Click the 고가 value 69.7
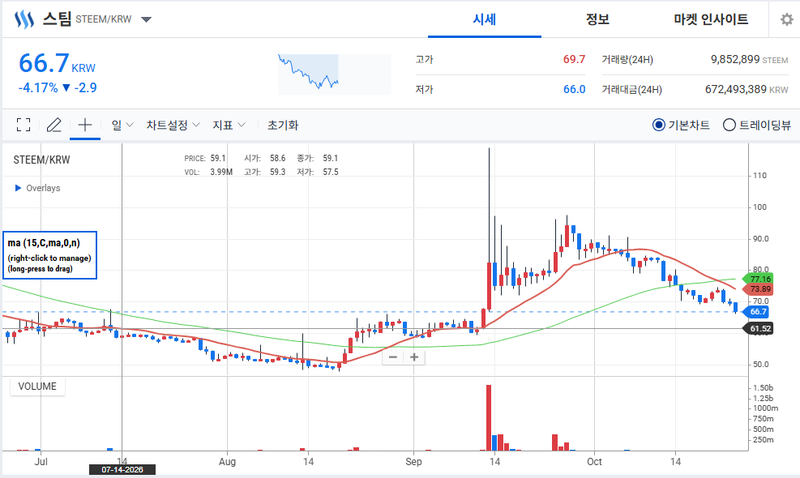The height and width of the screenshot is (478, 800). pos(574,59)
